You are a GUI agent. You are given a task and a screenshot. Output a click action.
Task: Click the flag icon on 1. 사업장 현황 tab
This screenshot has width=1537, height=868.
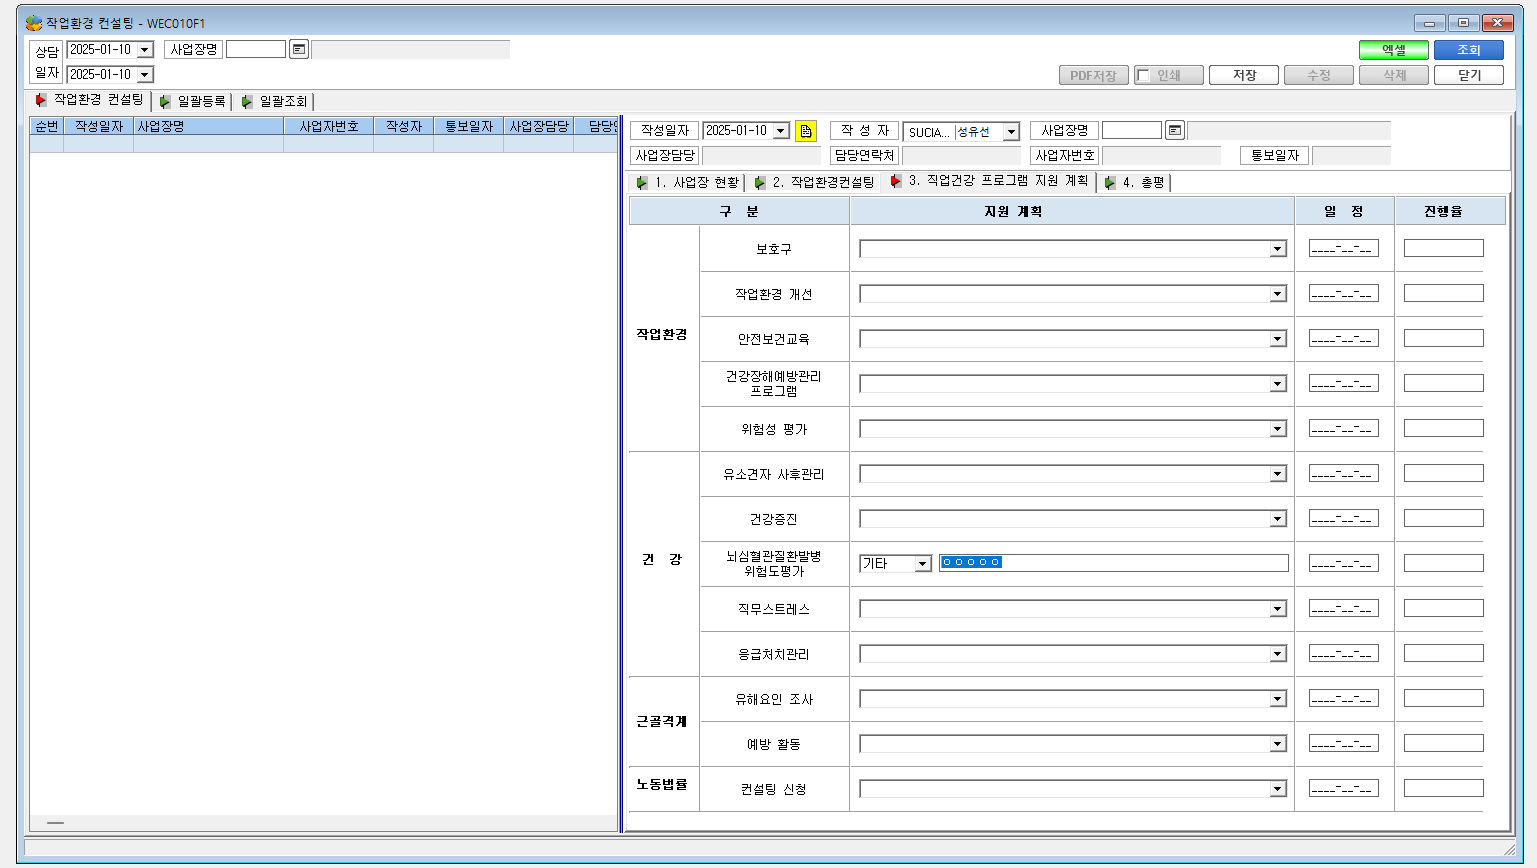pos(642,182)
